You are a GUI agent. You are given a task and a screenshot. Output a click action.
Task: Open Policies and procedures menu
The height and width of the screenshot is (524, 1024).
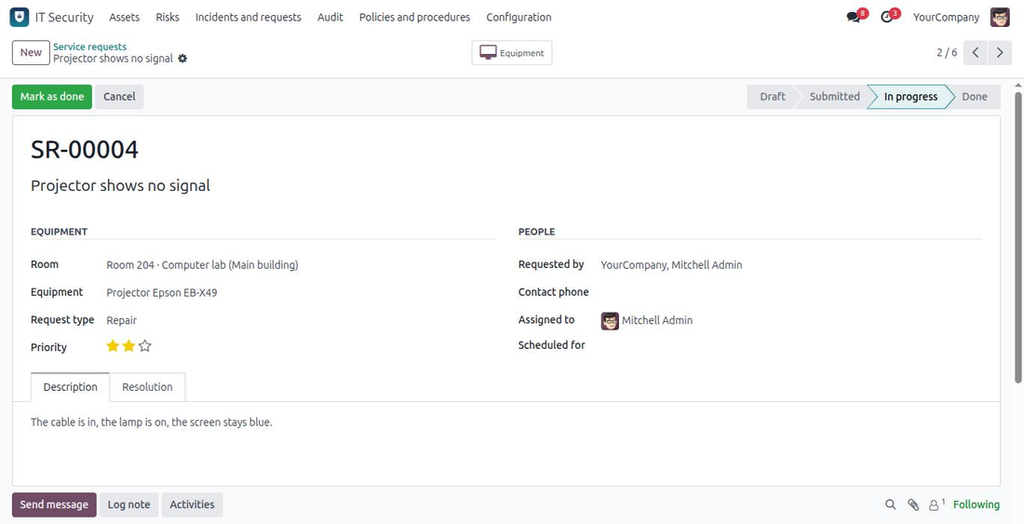[x=414, y=17]
